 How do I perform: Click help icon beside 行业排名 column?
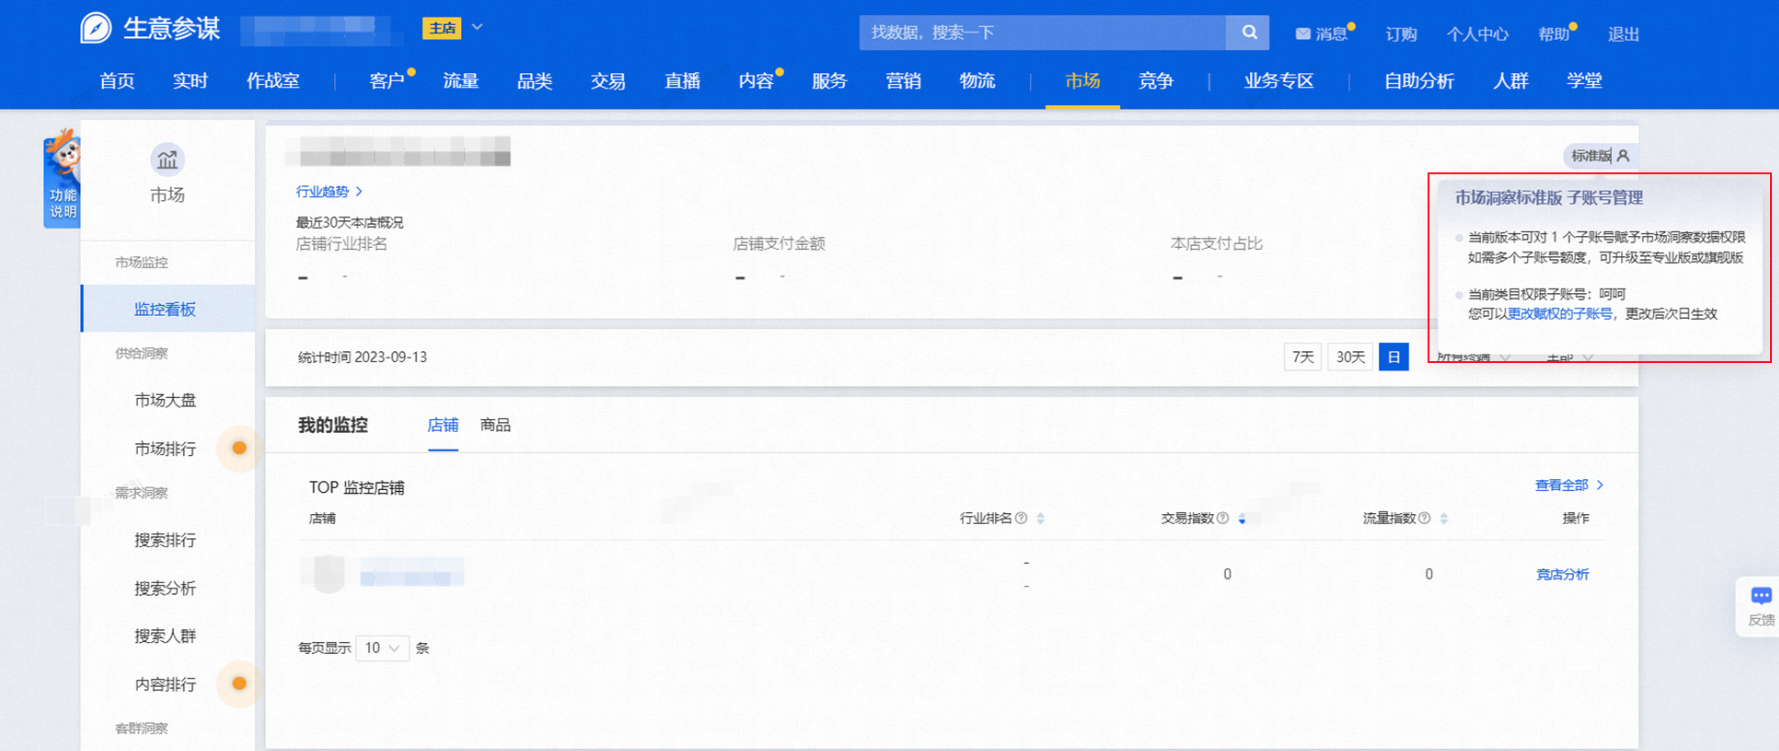coord(1021,518)
